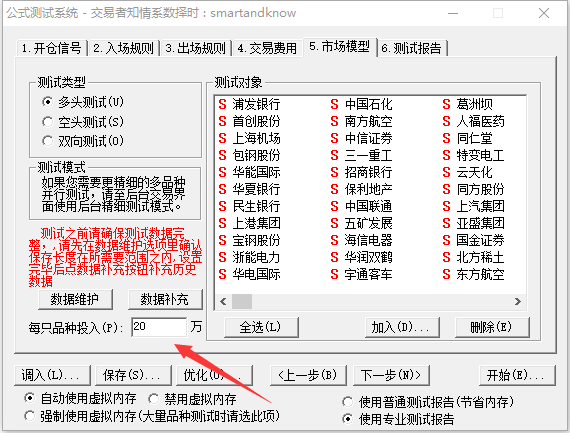Select 招商银行 stock entry
This screenshot has width=570, height=433.
[362, 172]
